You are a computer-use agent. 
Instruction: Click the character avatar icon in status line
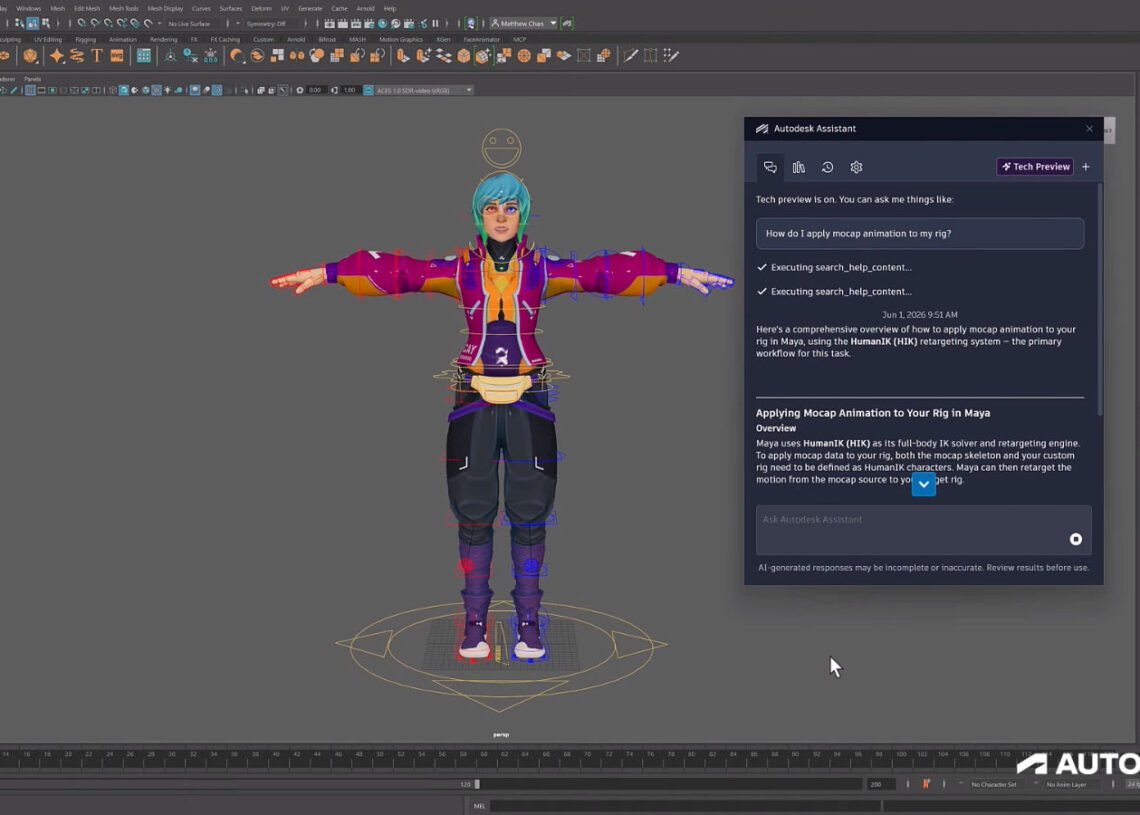coord(471,23)
